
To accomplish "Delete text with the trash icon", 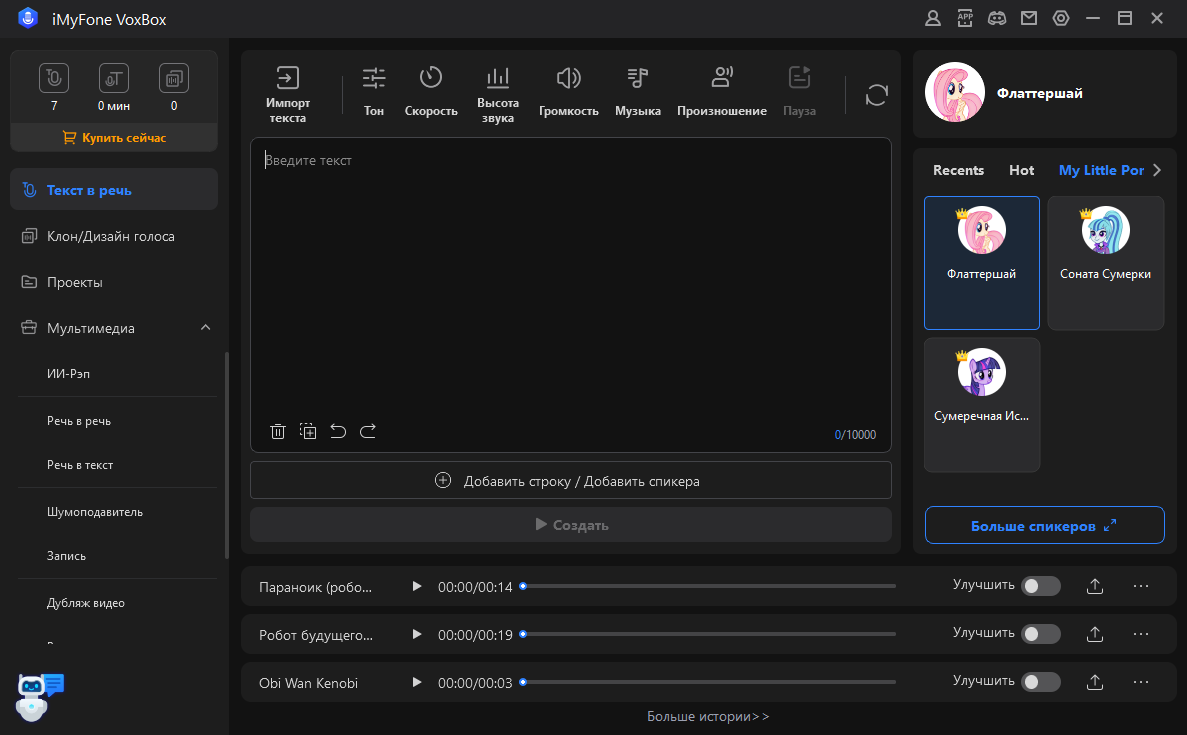I will pyautogui.click(x=278, y=431).
